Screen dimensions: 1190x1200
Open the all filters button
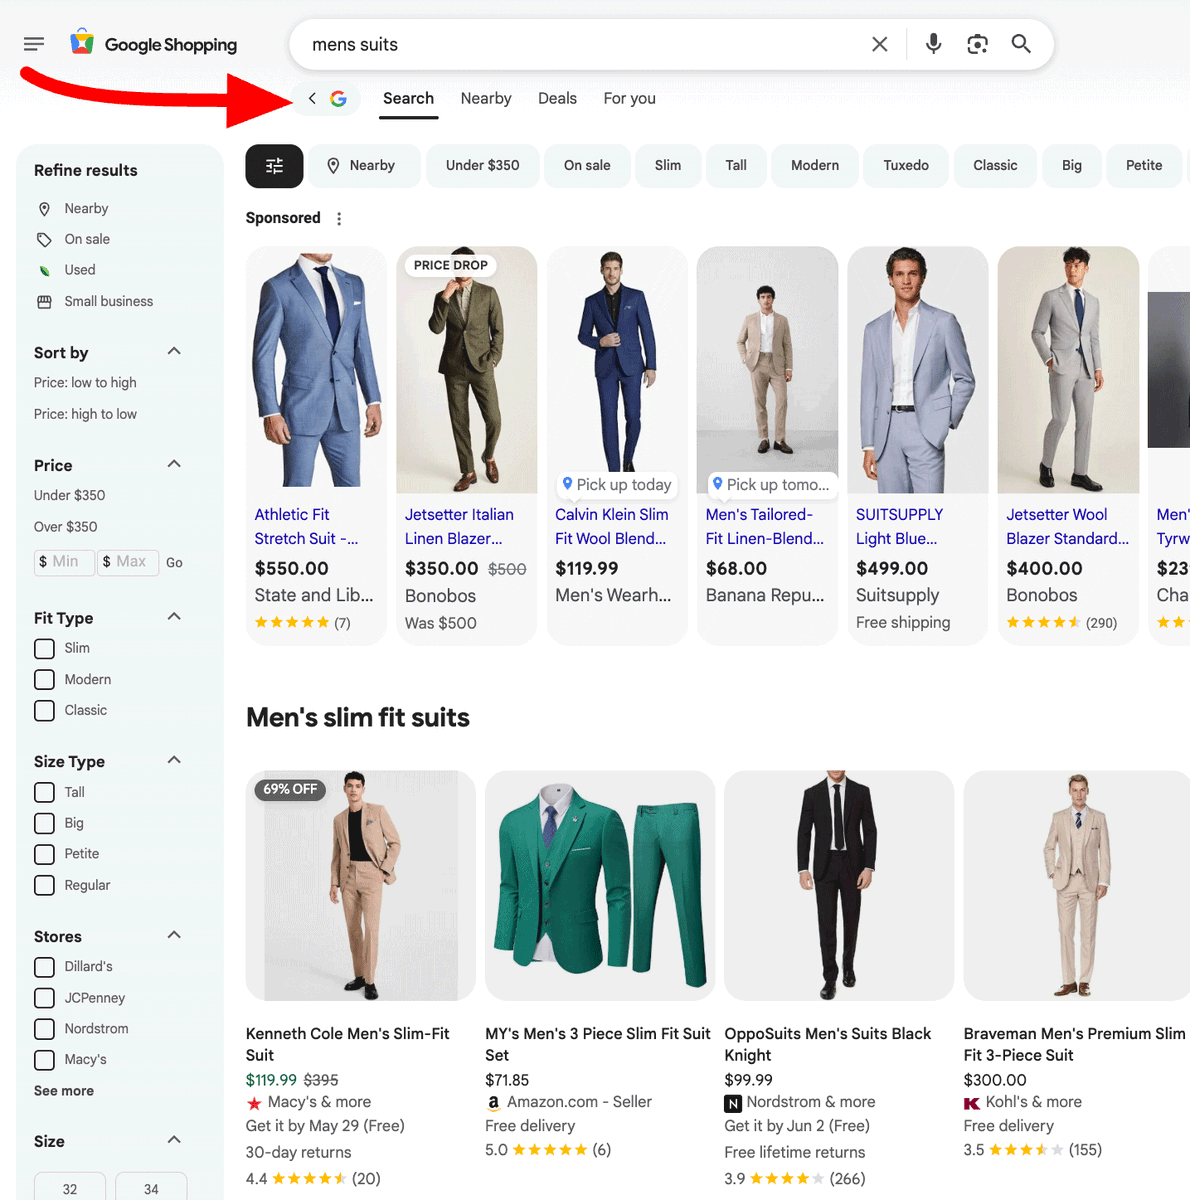pos(274,166)
